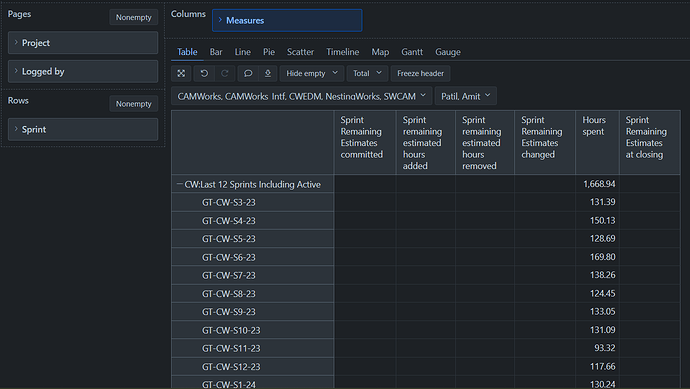Open the CAMWorks projects page selector
This screenshot has height=389, width=690.
tap(301, 96)
